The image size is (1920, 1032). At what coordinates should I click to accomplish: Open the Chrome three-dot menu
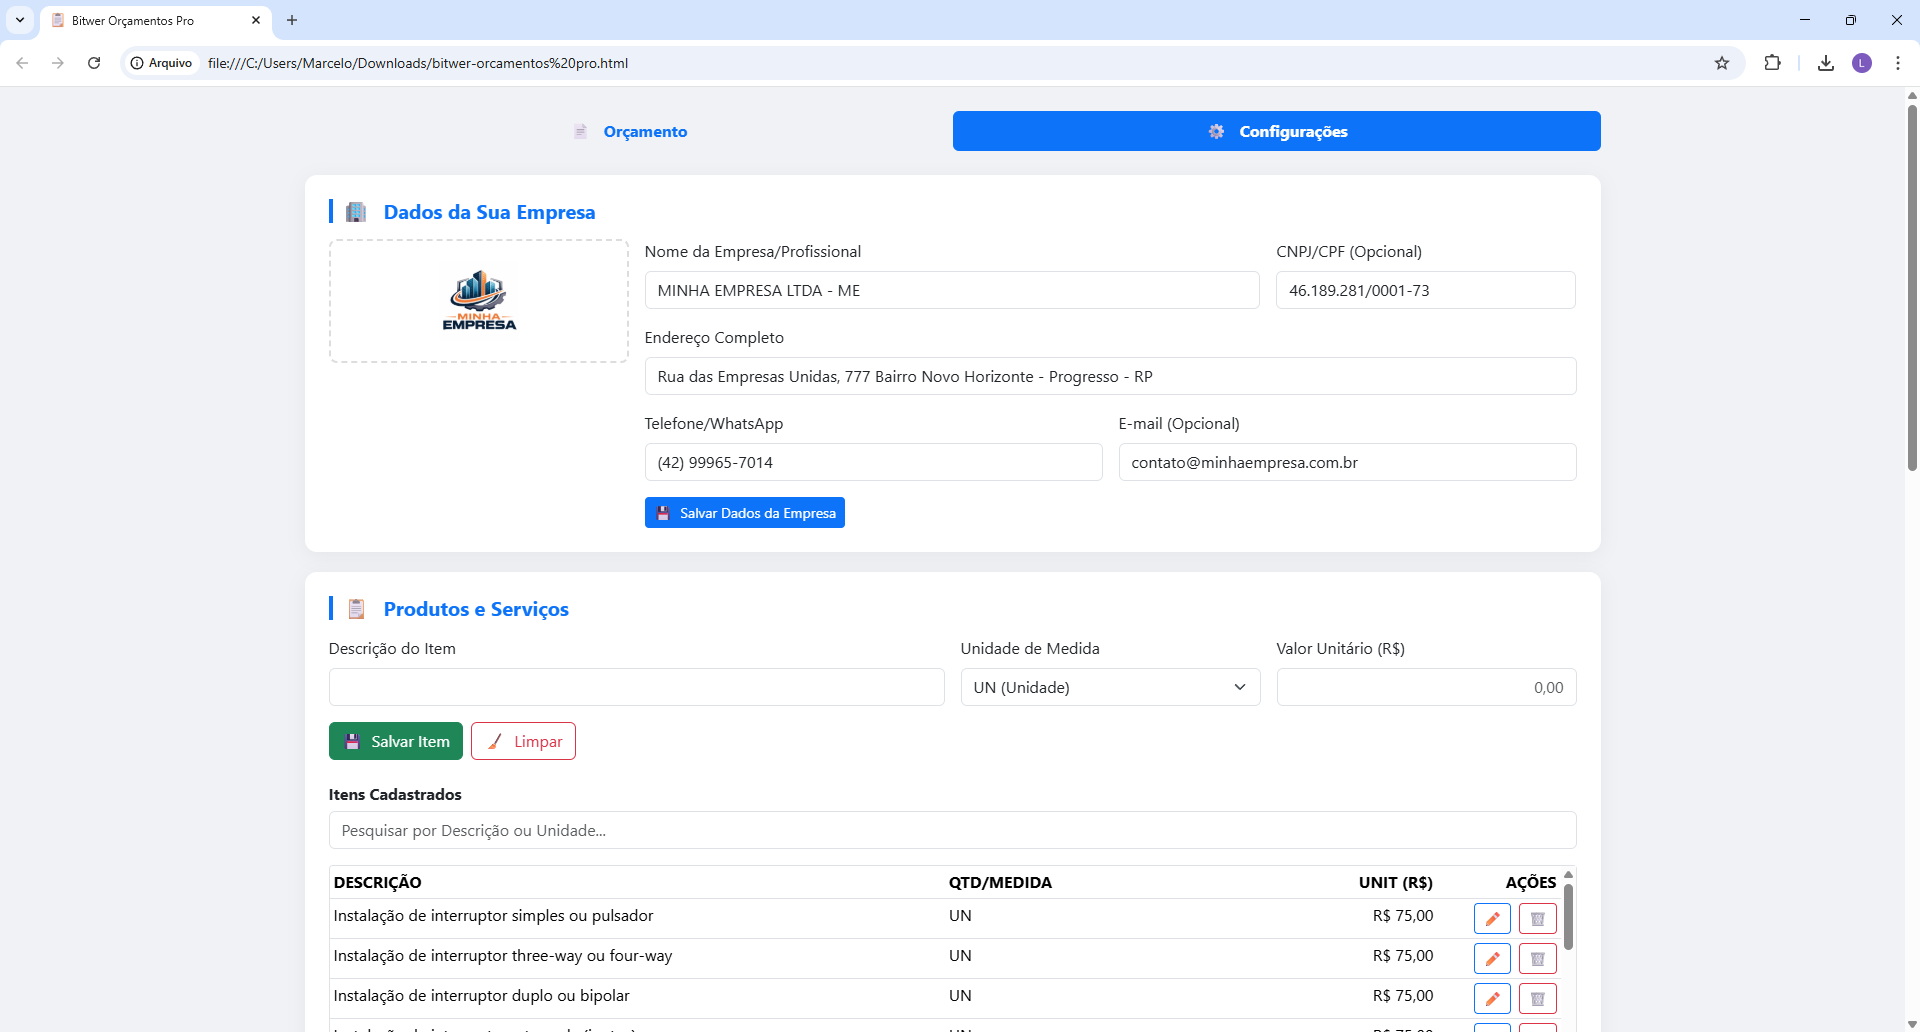tap(1897, 63)
